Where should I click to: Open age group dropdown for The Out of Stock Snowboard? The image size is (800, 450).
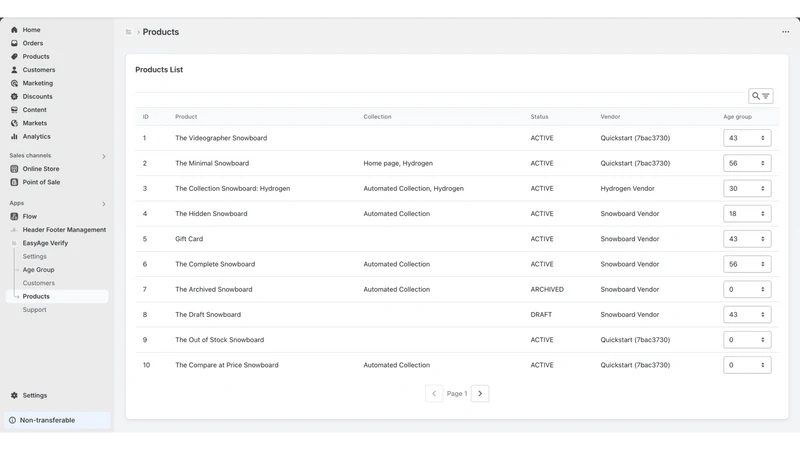pos(747,340)
